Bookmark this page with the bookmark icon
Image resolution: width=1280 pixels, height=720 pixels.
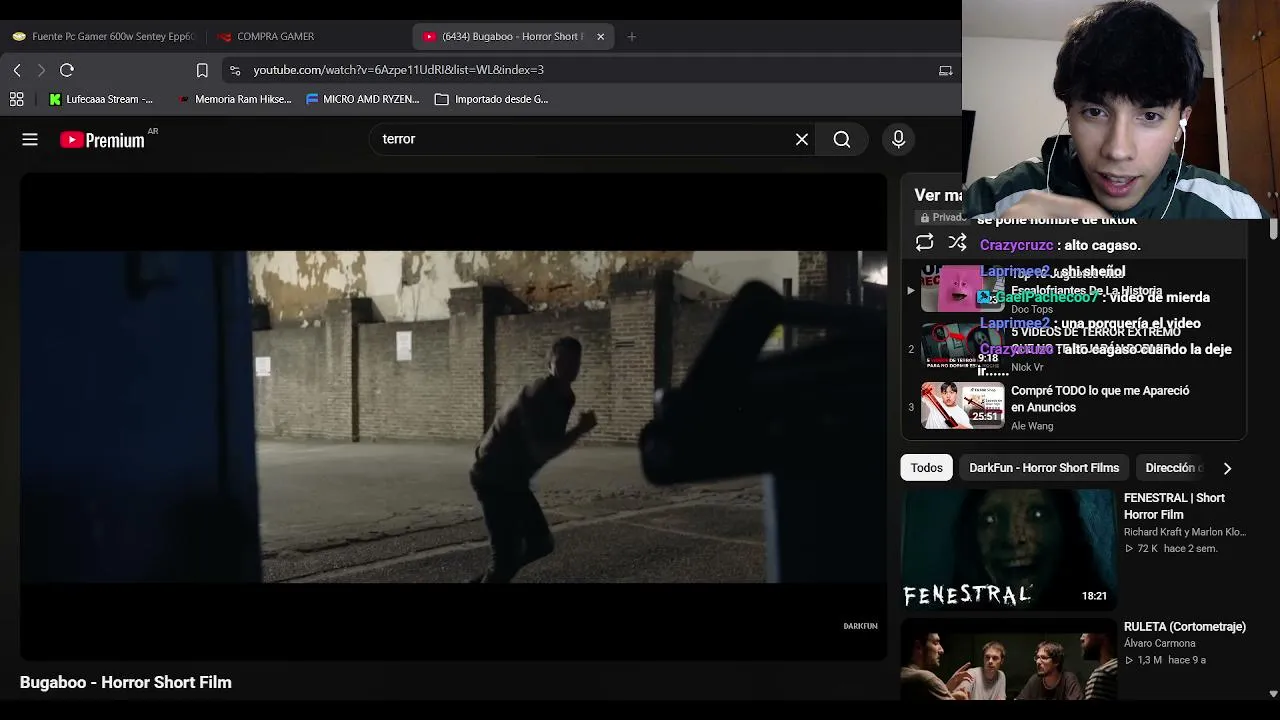point(202,70)
